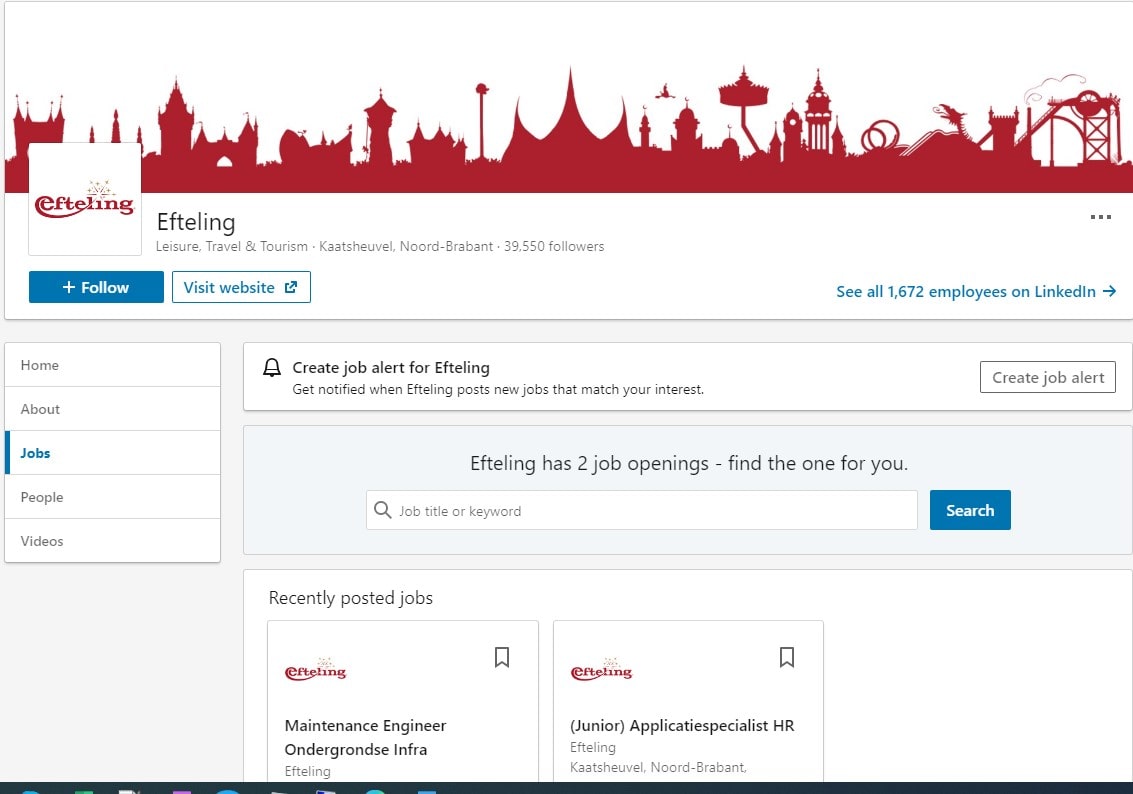Click 'Get notified when Efteling posts' description
Viewport: 1133px width, 794px height.
(x=498, y=389)
